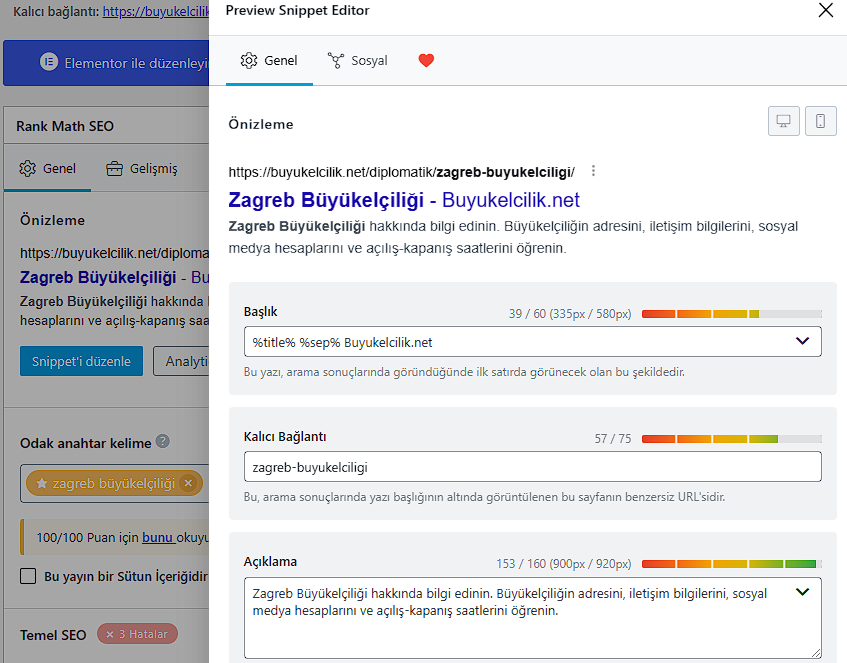This screenshot has height=663, width=847.
Task: Click the Elementor logo icon
Action: click(49, 62)
